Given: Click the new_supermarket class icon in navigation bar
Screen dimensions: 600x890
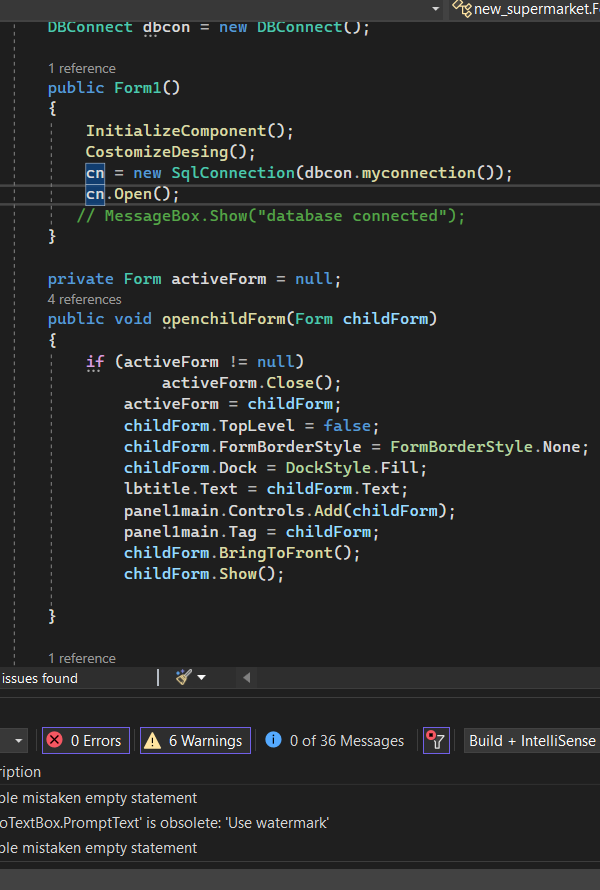Looking at the screenshot, I should click(x=461, y=8).
